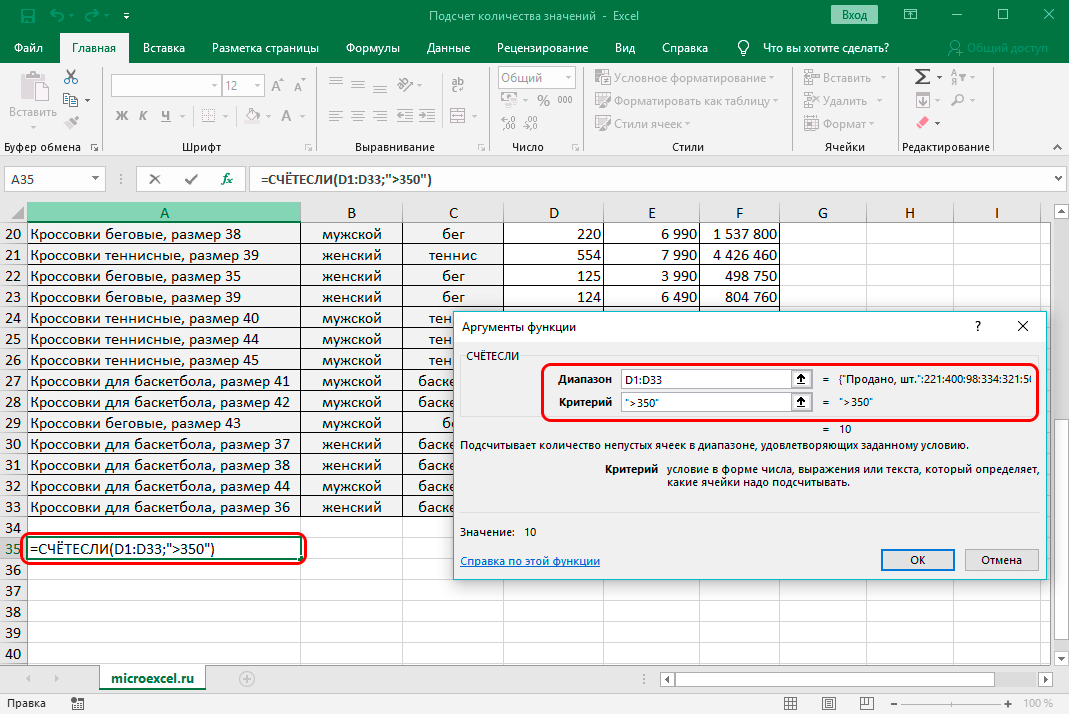Add a new sheet with plus icon
Image resolution: width=1069 pixels, height=714 pixels.
[x=247, y=678]
